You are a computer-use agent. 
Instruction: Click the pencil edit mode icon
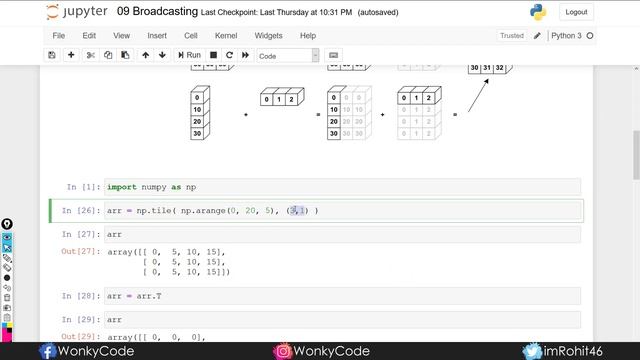[x=537, y=36]
